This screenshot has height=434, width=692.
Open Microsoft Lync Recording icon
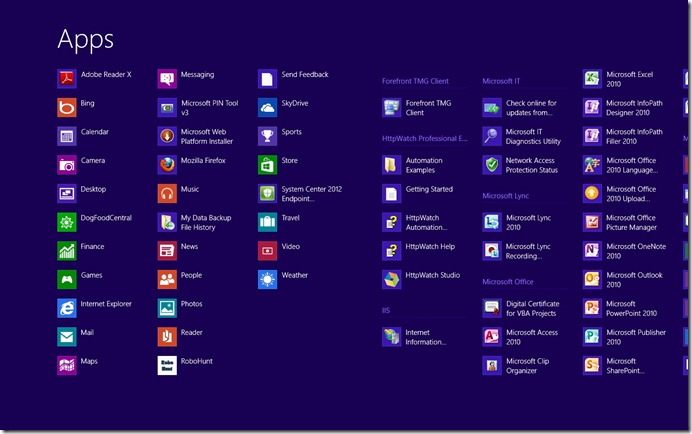492,251
